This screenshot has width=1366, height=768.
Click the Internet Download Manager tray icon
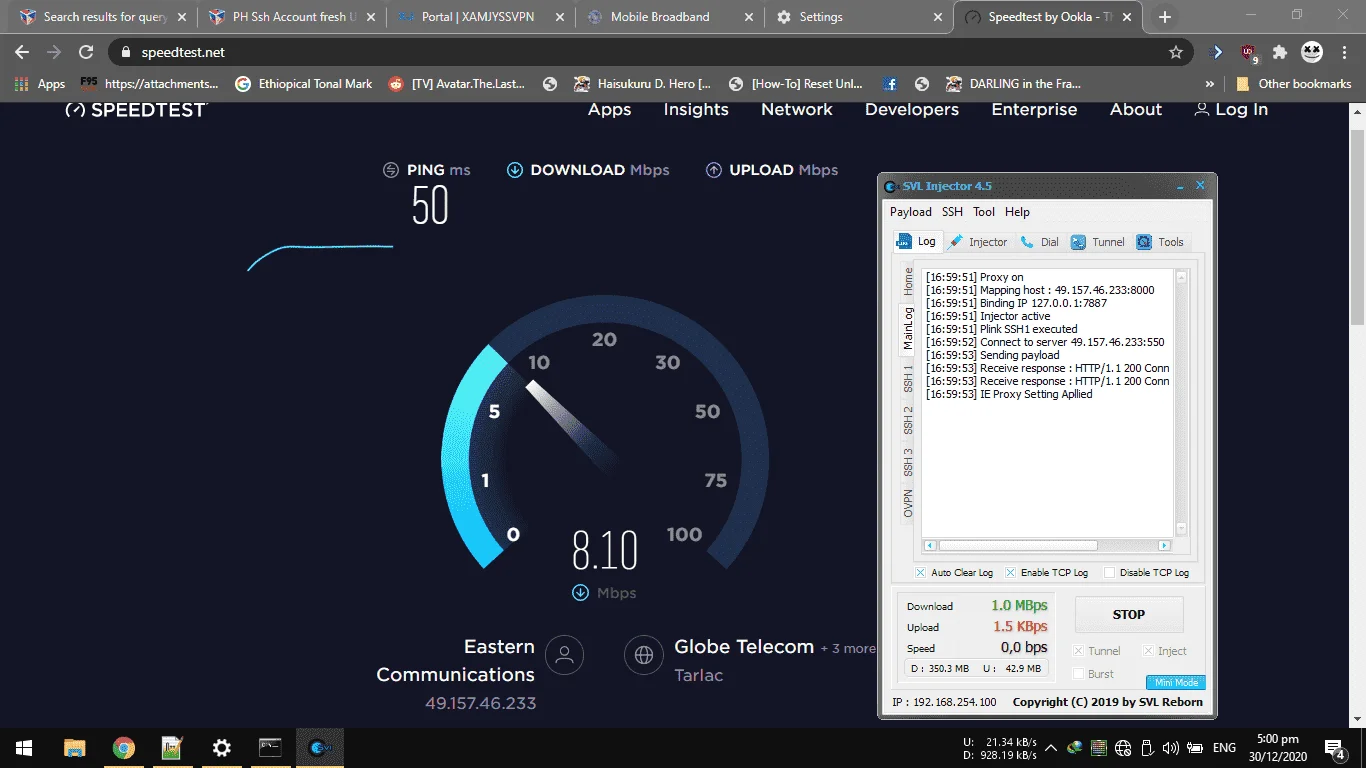point(1075,747)
